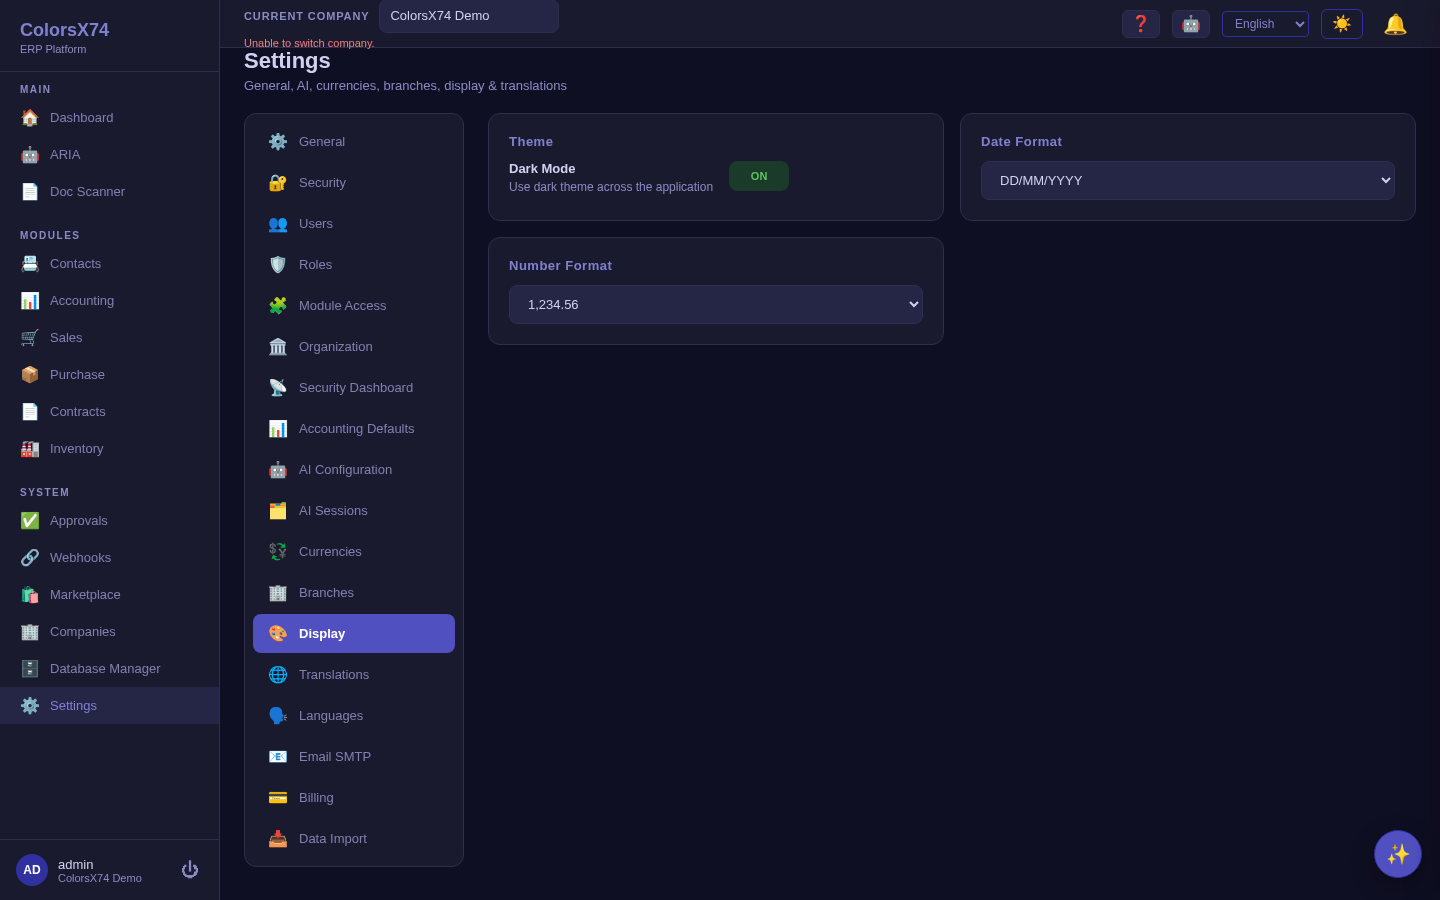This screenshot has height=900, width=1440.
Task: Open the Users settings tab
Action: (x=354, y=224)
